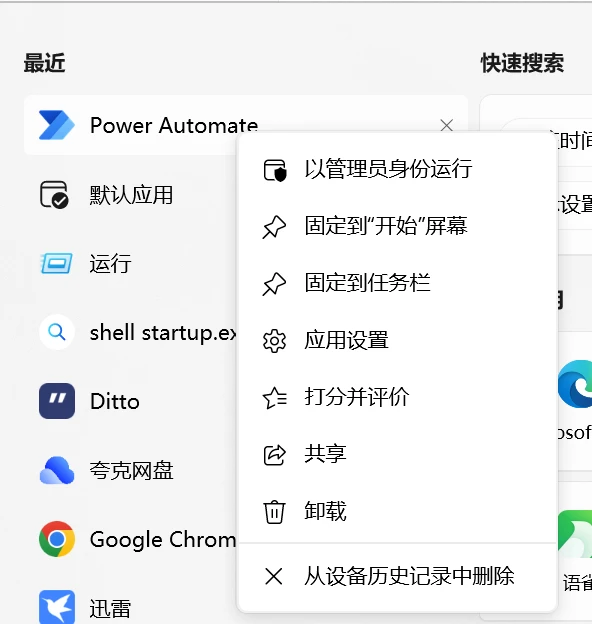Open 夸克网盘 cloud icon

tap(57, 470)
